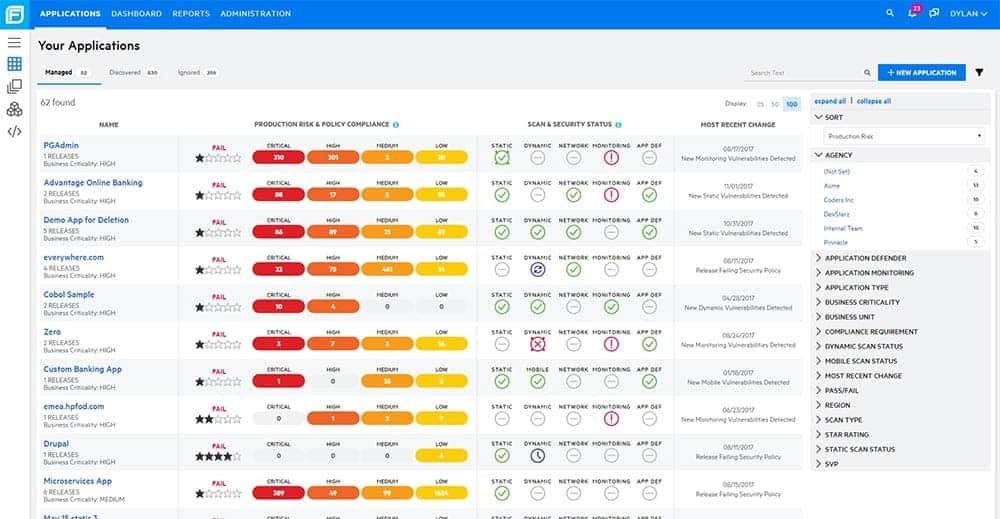Click the applications grid icon in sidebar

[x=14, y=64]
